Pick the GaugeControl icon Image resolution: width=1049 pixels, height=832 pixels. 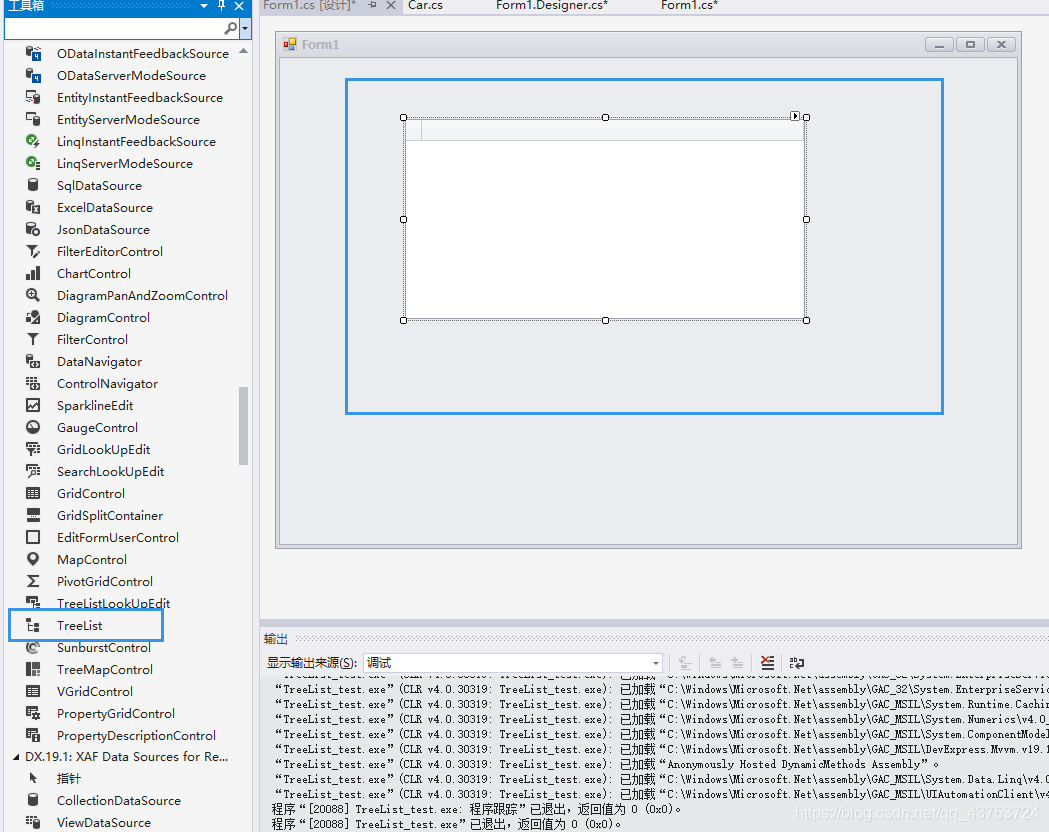coord(33,427)
